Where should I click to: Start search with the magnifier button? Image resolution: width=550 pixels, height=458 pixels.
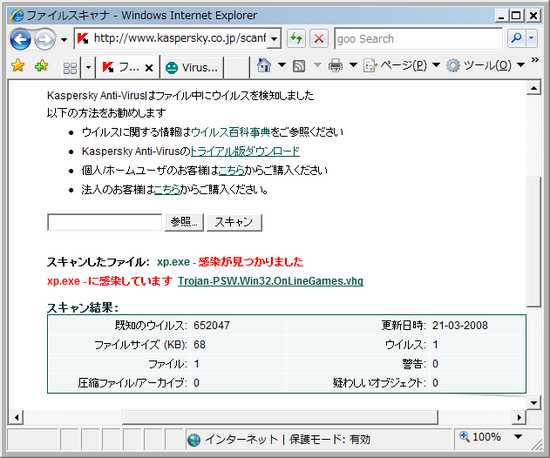click(x=516, y=38)
